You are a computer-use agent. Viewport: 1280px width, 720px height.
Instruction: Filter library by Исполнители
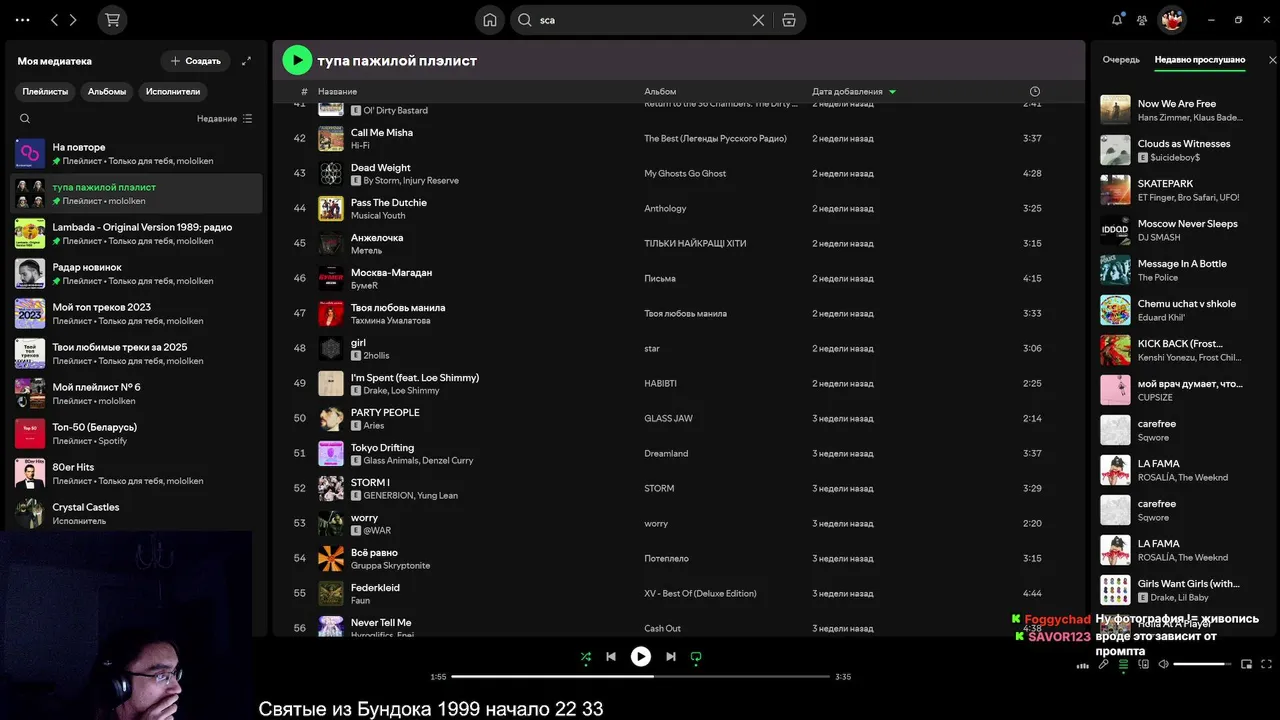[173, 91]
